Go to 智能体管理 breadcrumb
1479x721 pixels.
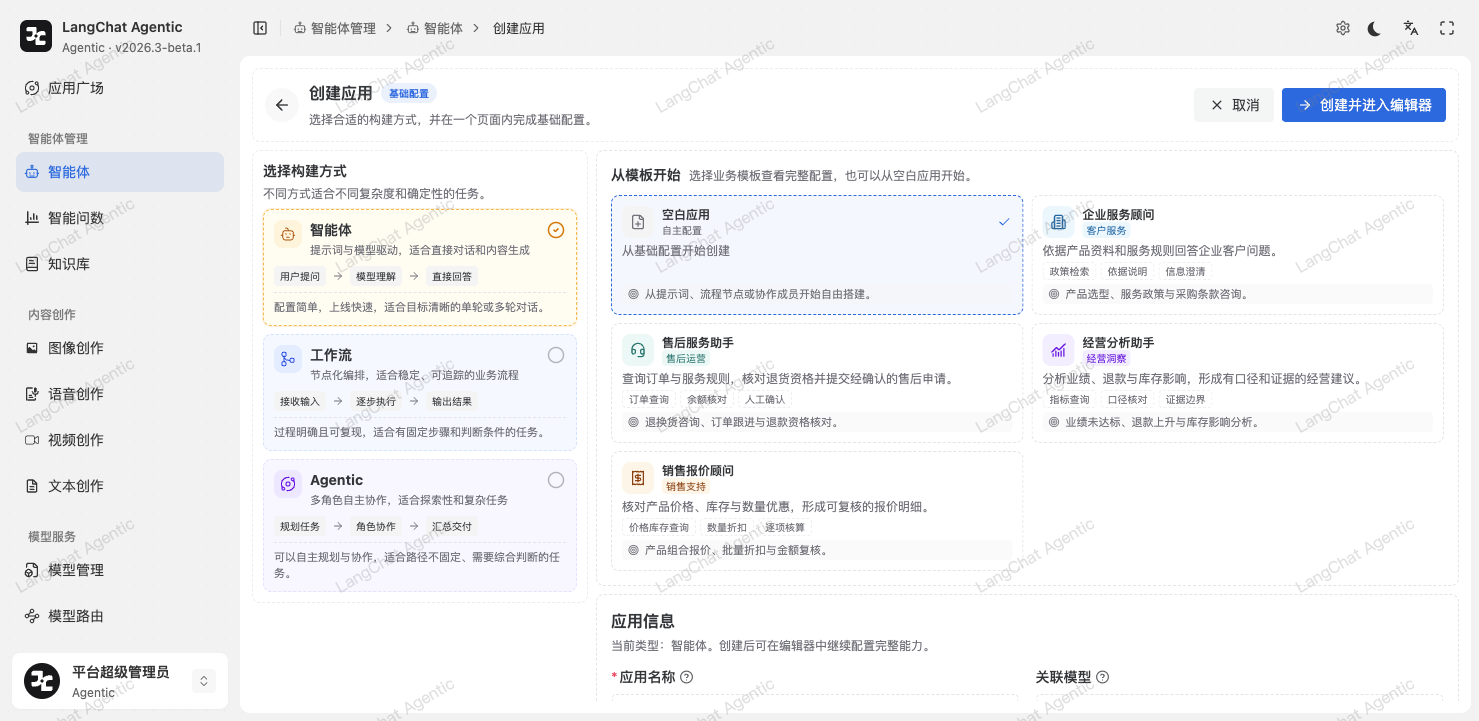click(x=335, y=28)
